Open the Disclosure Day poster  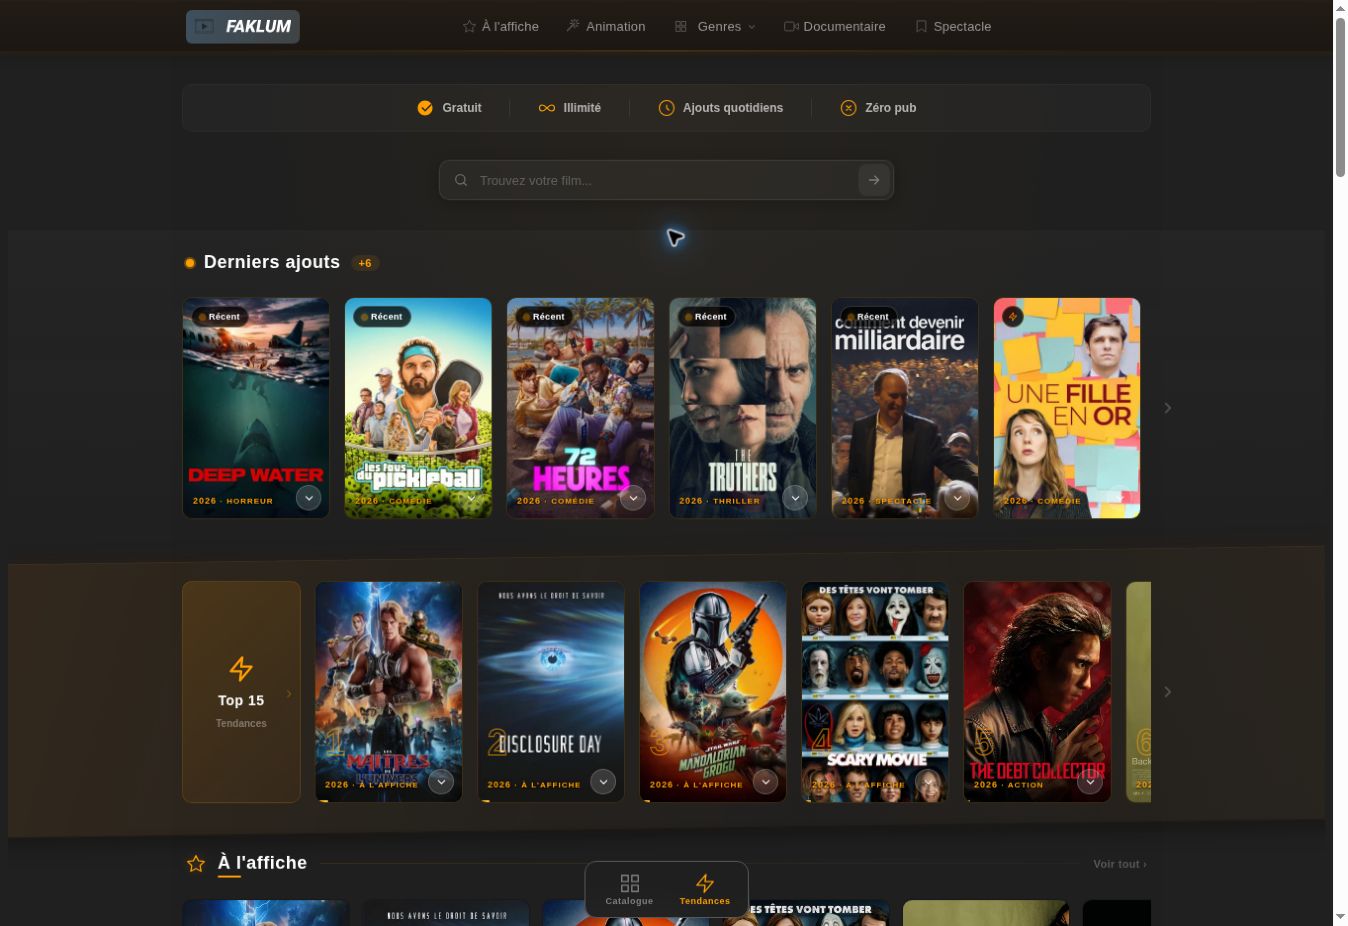click(x=550, y=692)
